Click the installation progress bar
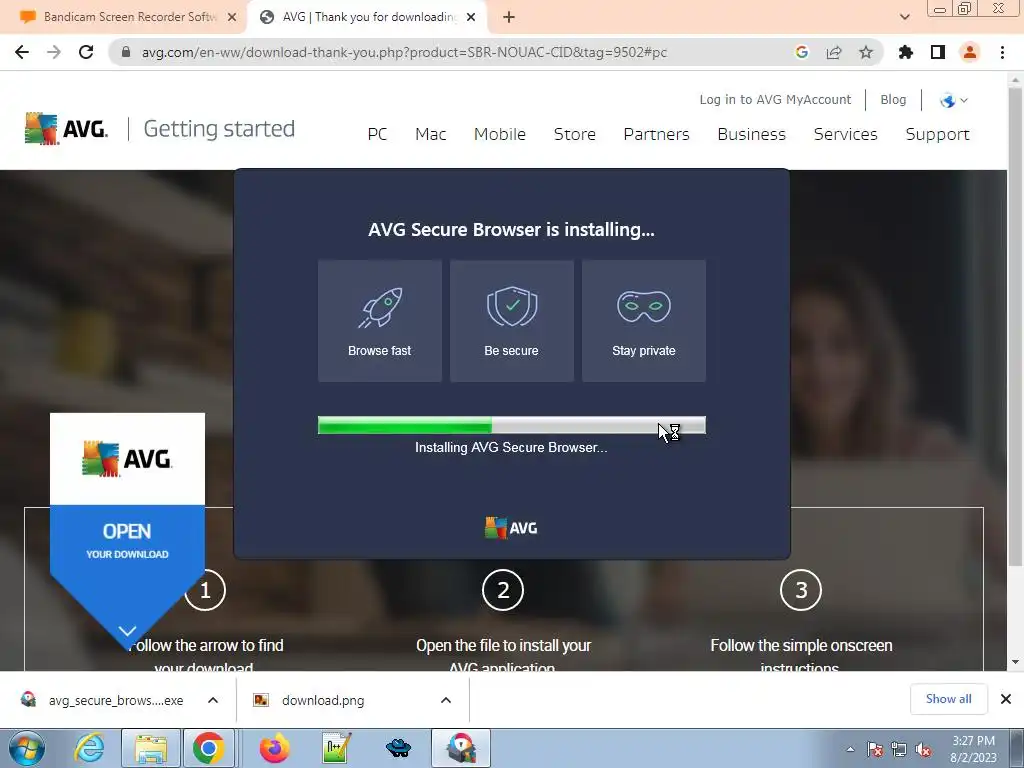Image resolution: width=1024 pixels, height=768 pixels. [511, 425]
